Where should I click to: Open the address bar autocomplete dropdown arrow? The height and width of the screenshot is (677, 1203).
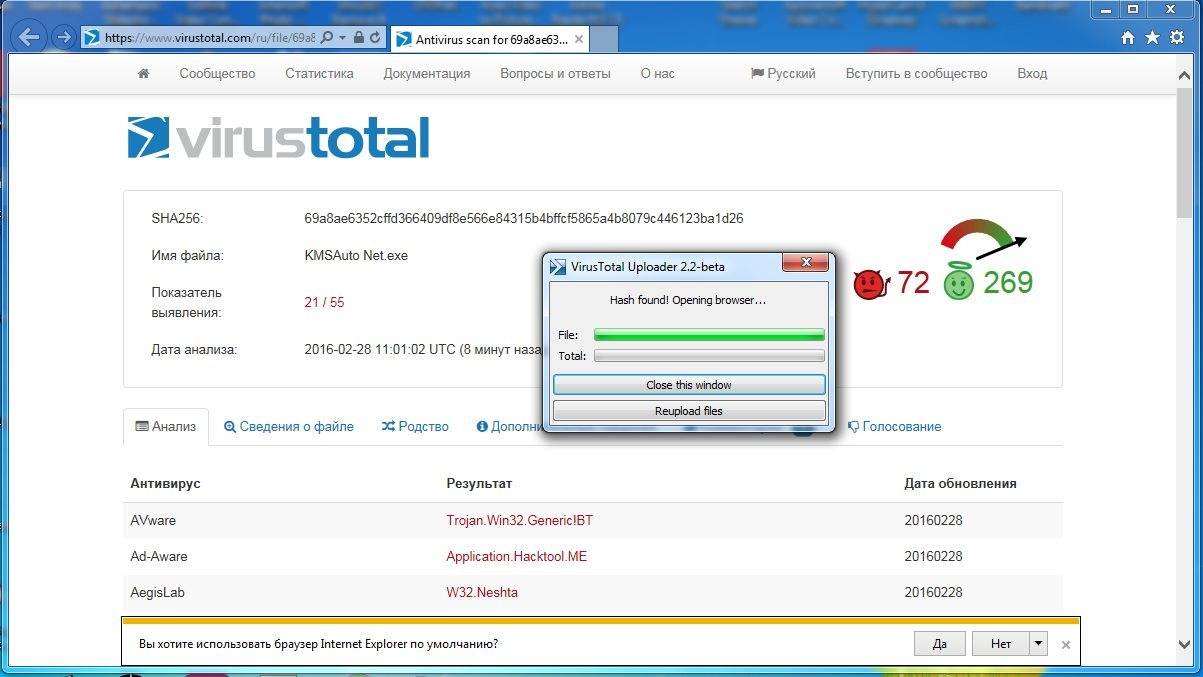point(343,38)
